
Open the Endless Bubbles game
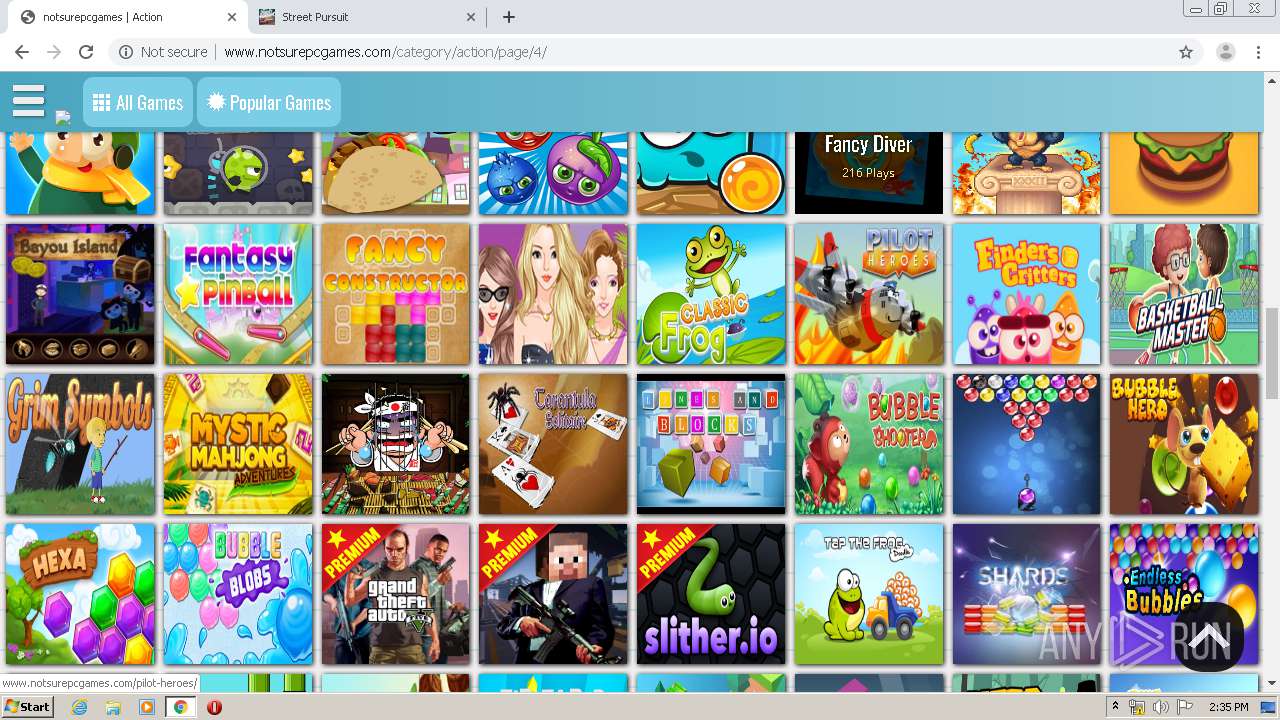click(x=1184, y=594)
